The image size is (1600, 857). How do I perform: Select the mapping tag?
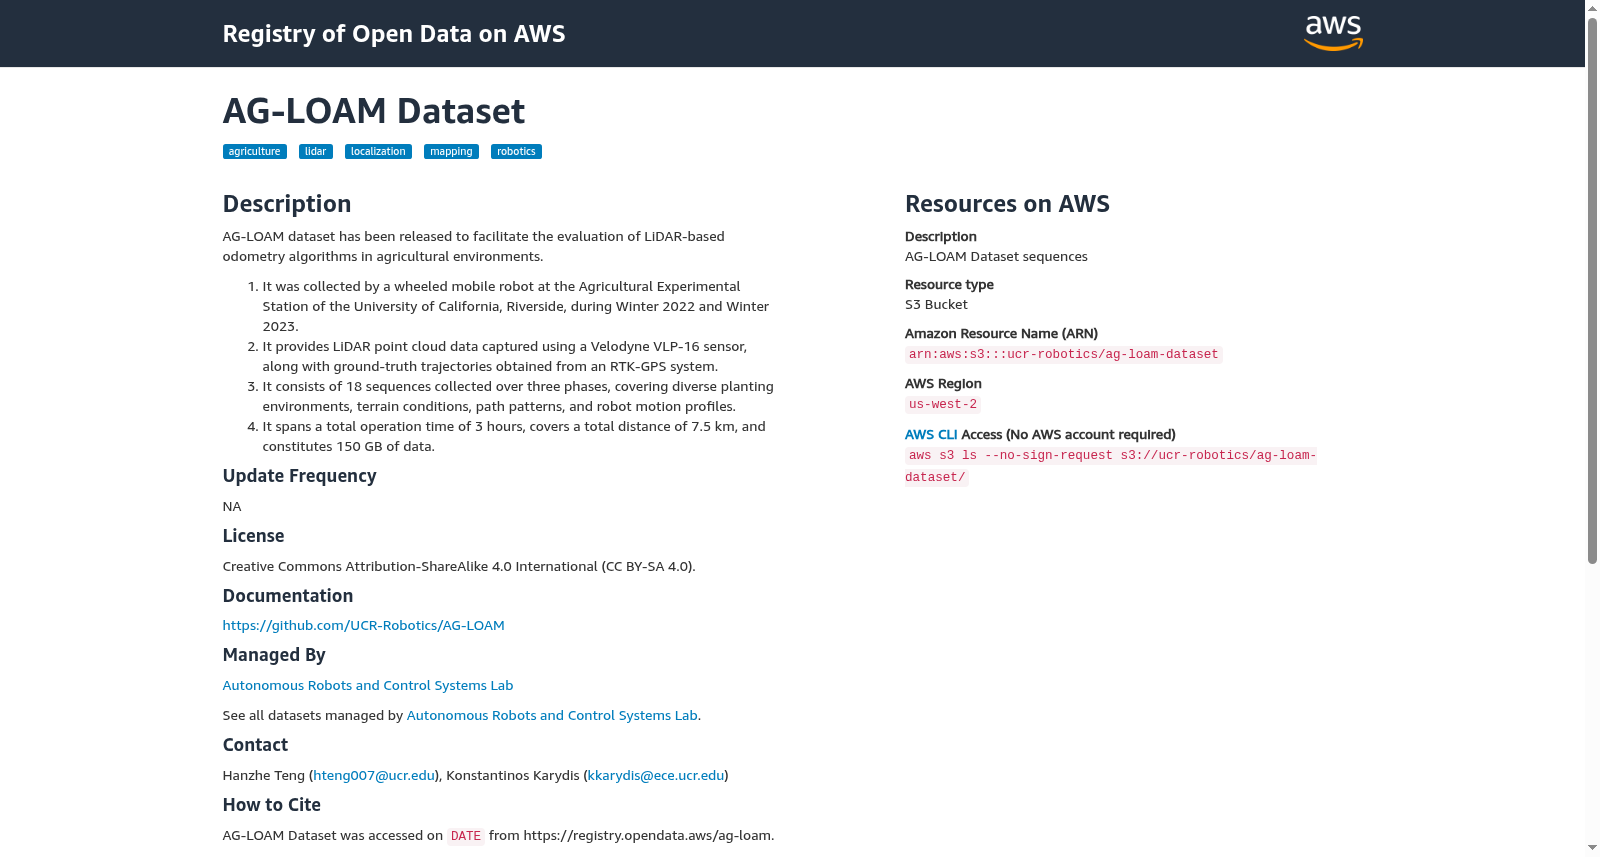451,152
